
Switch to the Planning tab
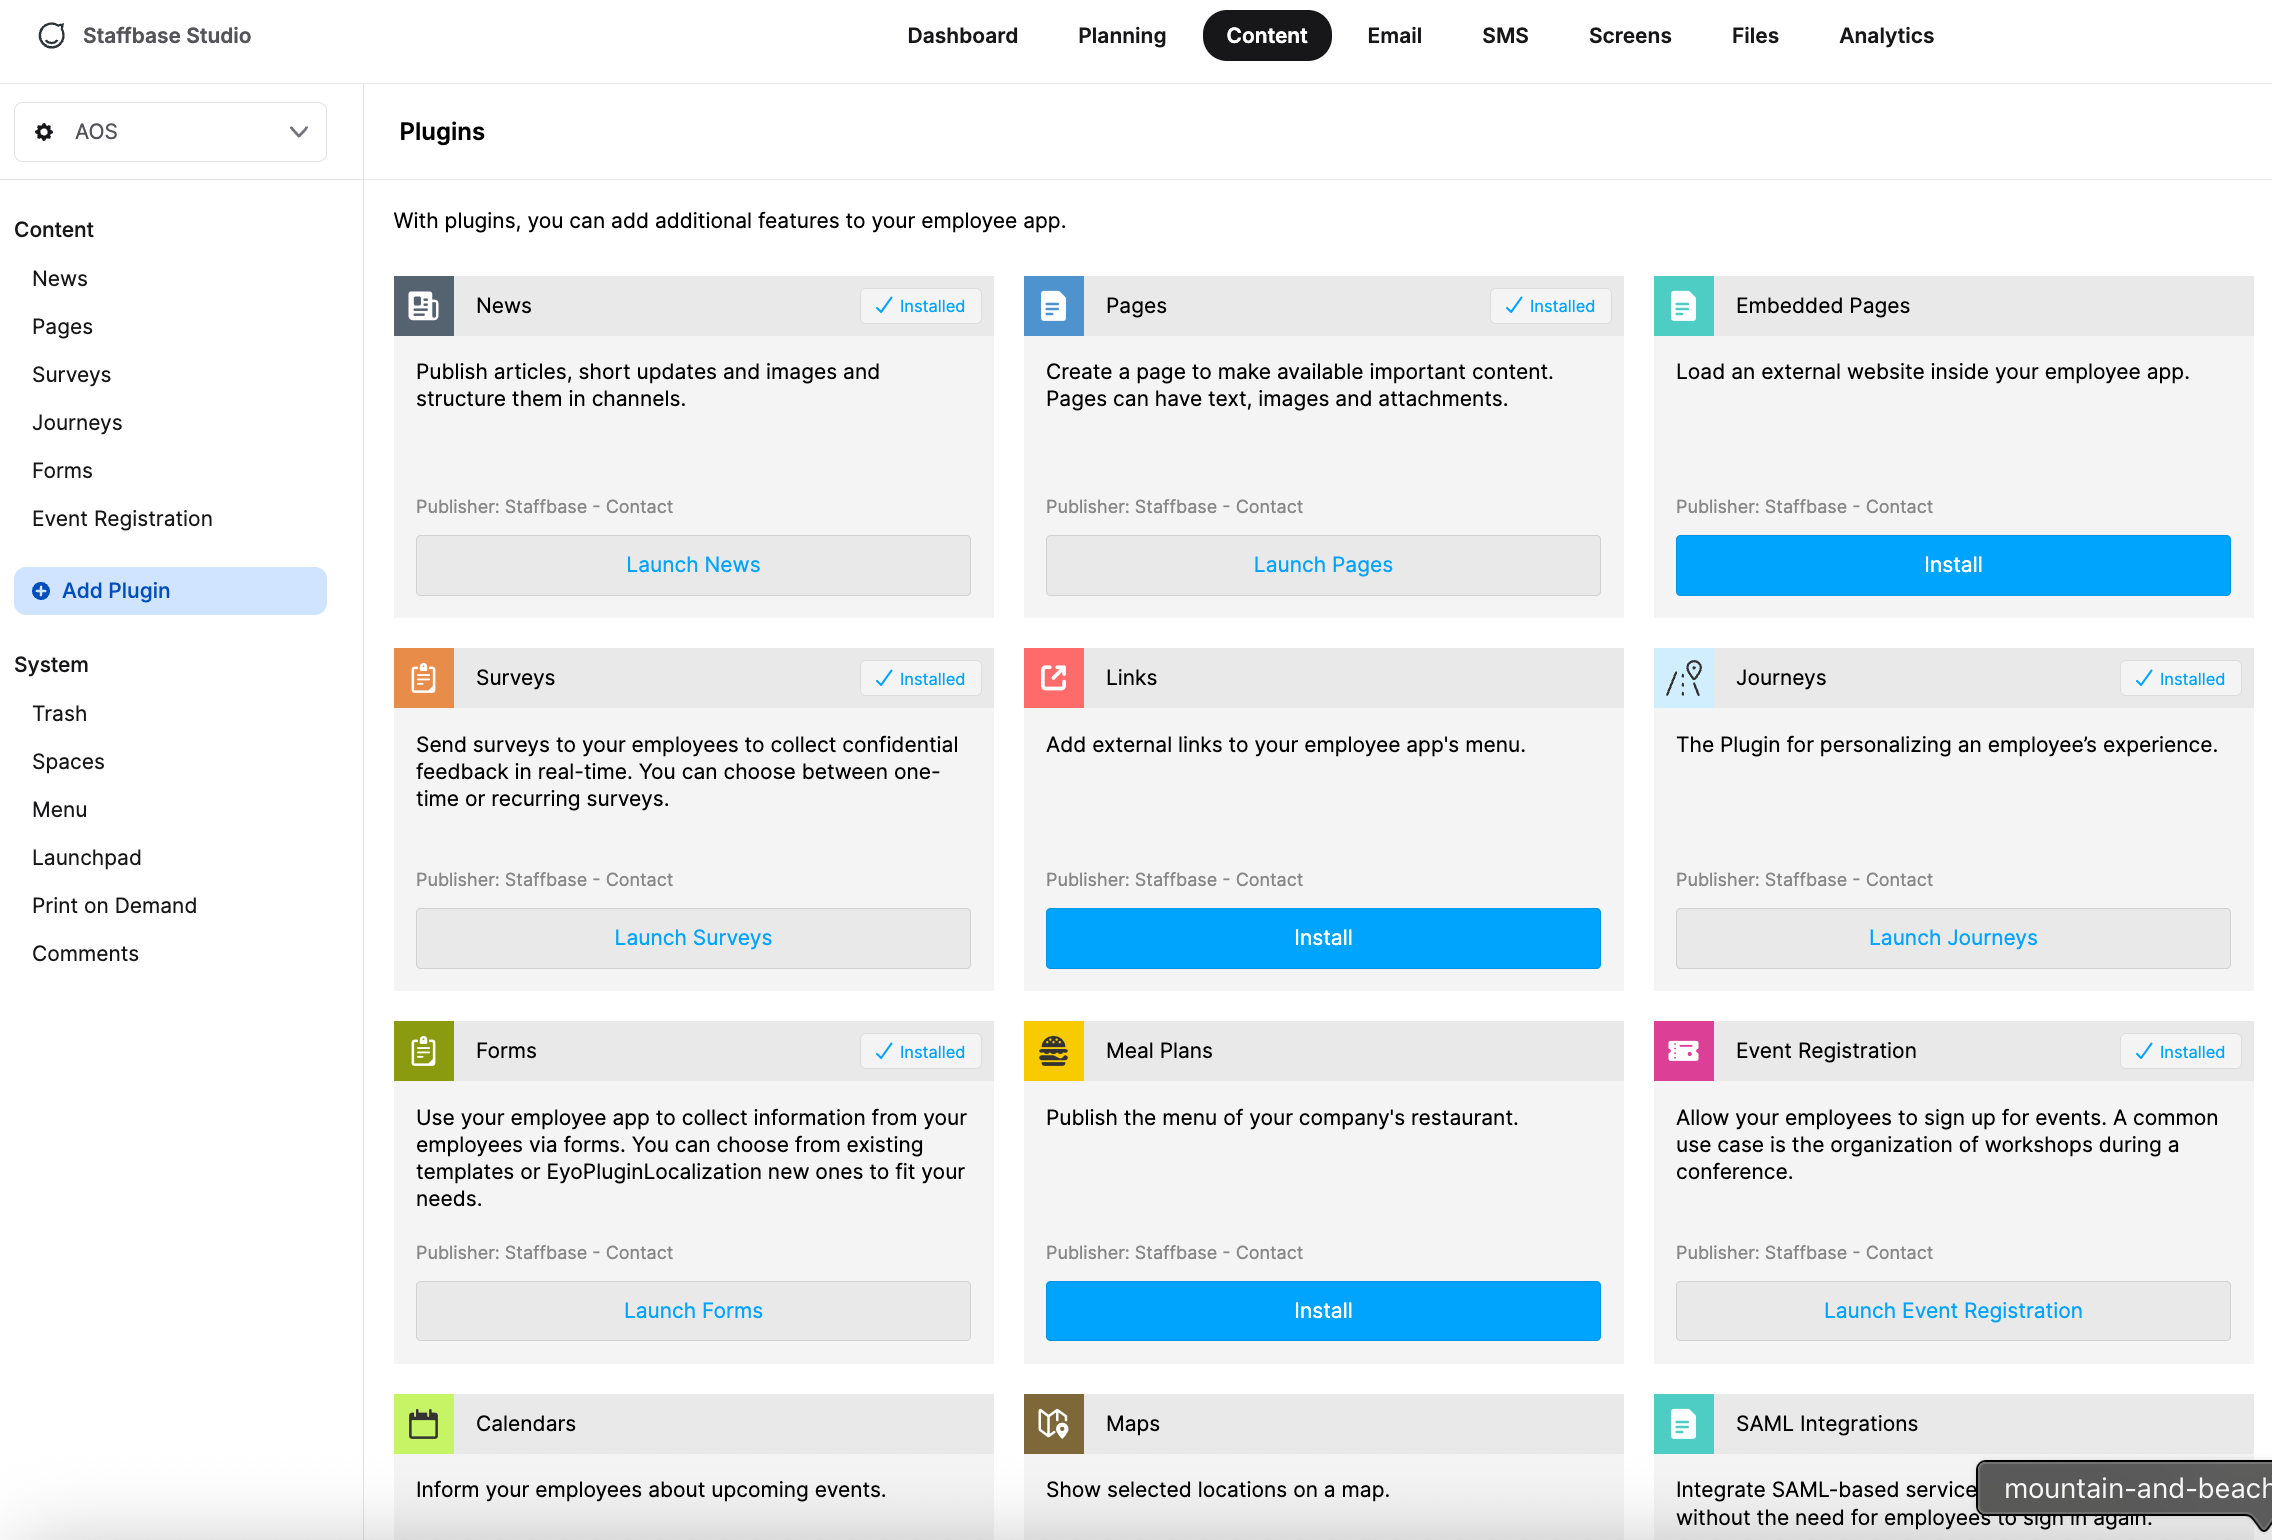point(1122,36)
